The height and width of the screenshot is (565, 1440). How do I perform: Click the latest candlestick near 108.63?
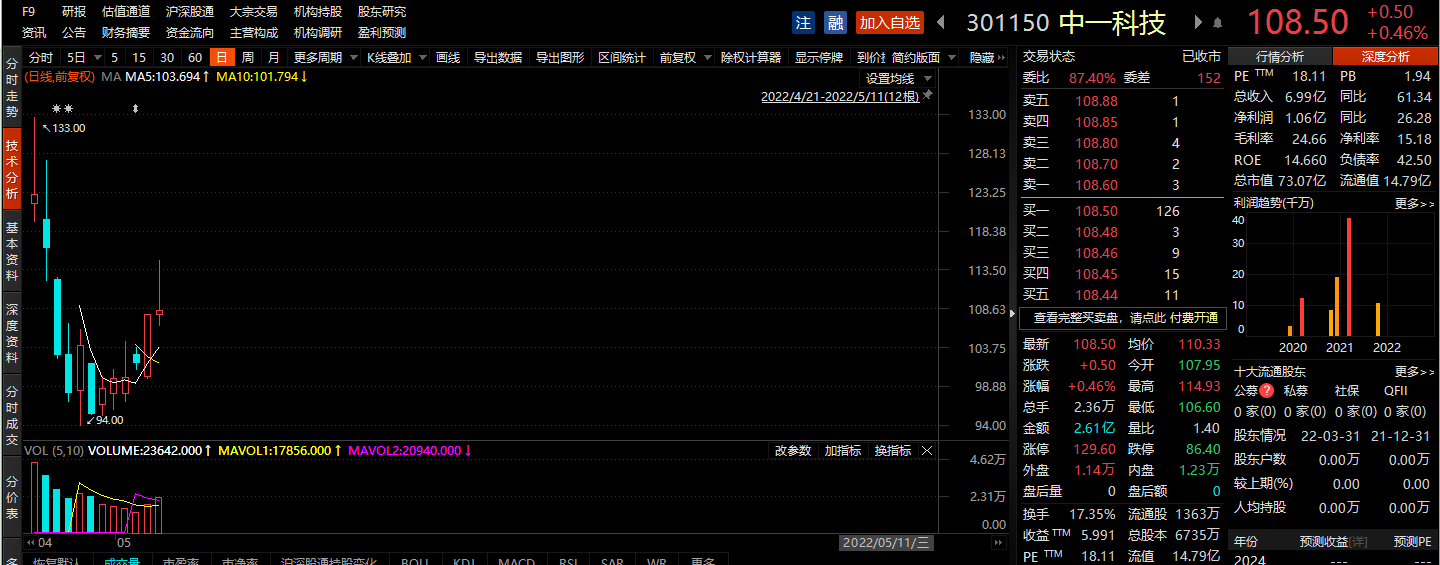(x=159, y=313)
